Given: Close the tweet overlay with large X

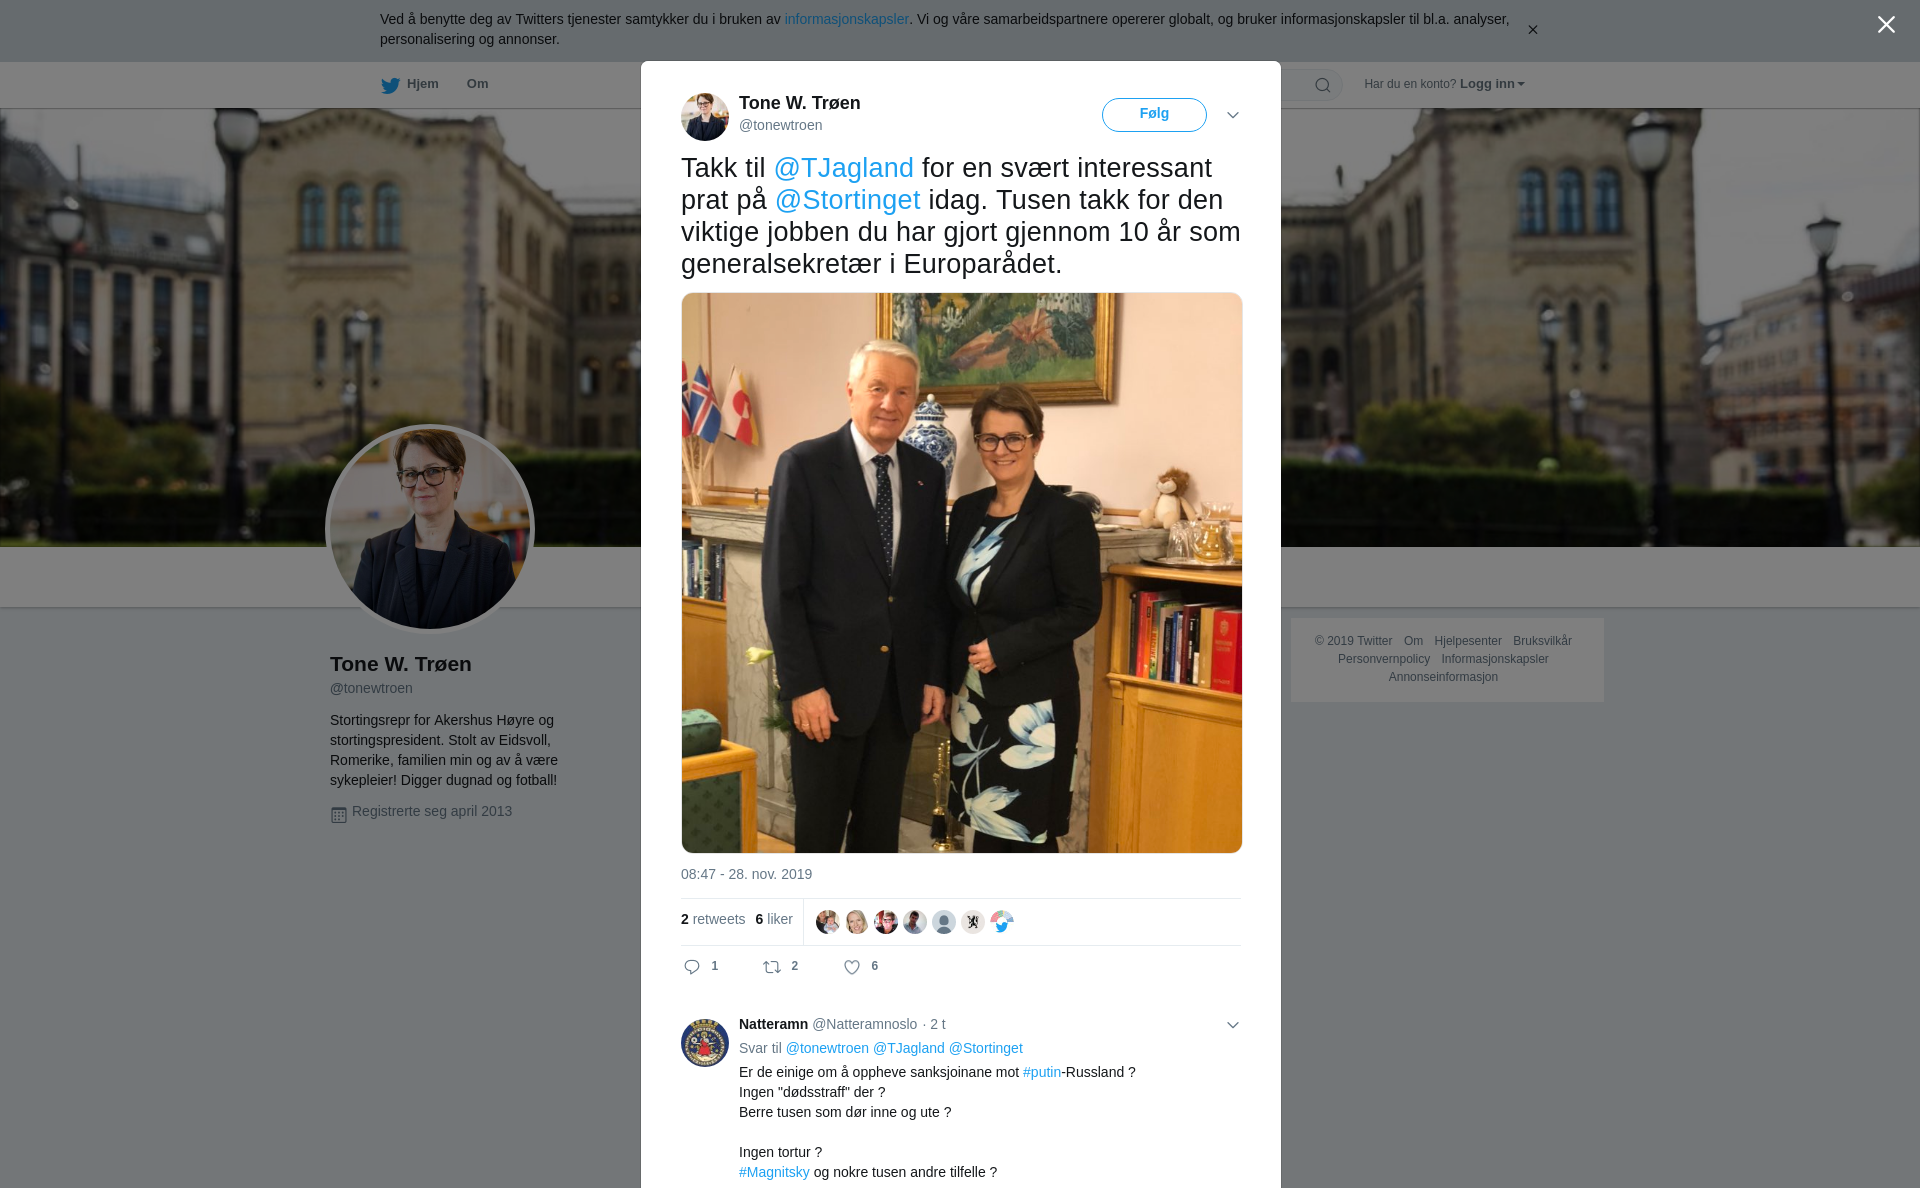Looking at the screenshot, I should coord(1886,25).
